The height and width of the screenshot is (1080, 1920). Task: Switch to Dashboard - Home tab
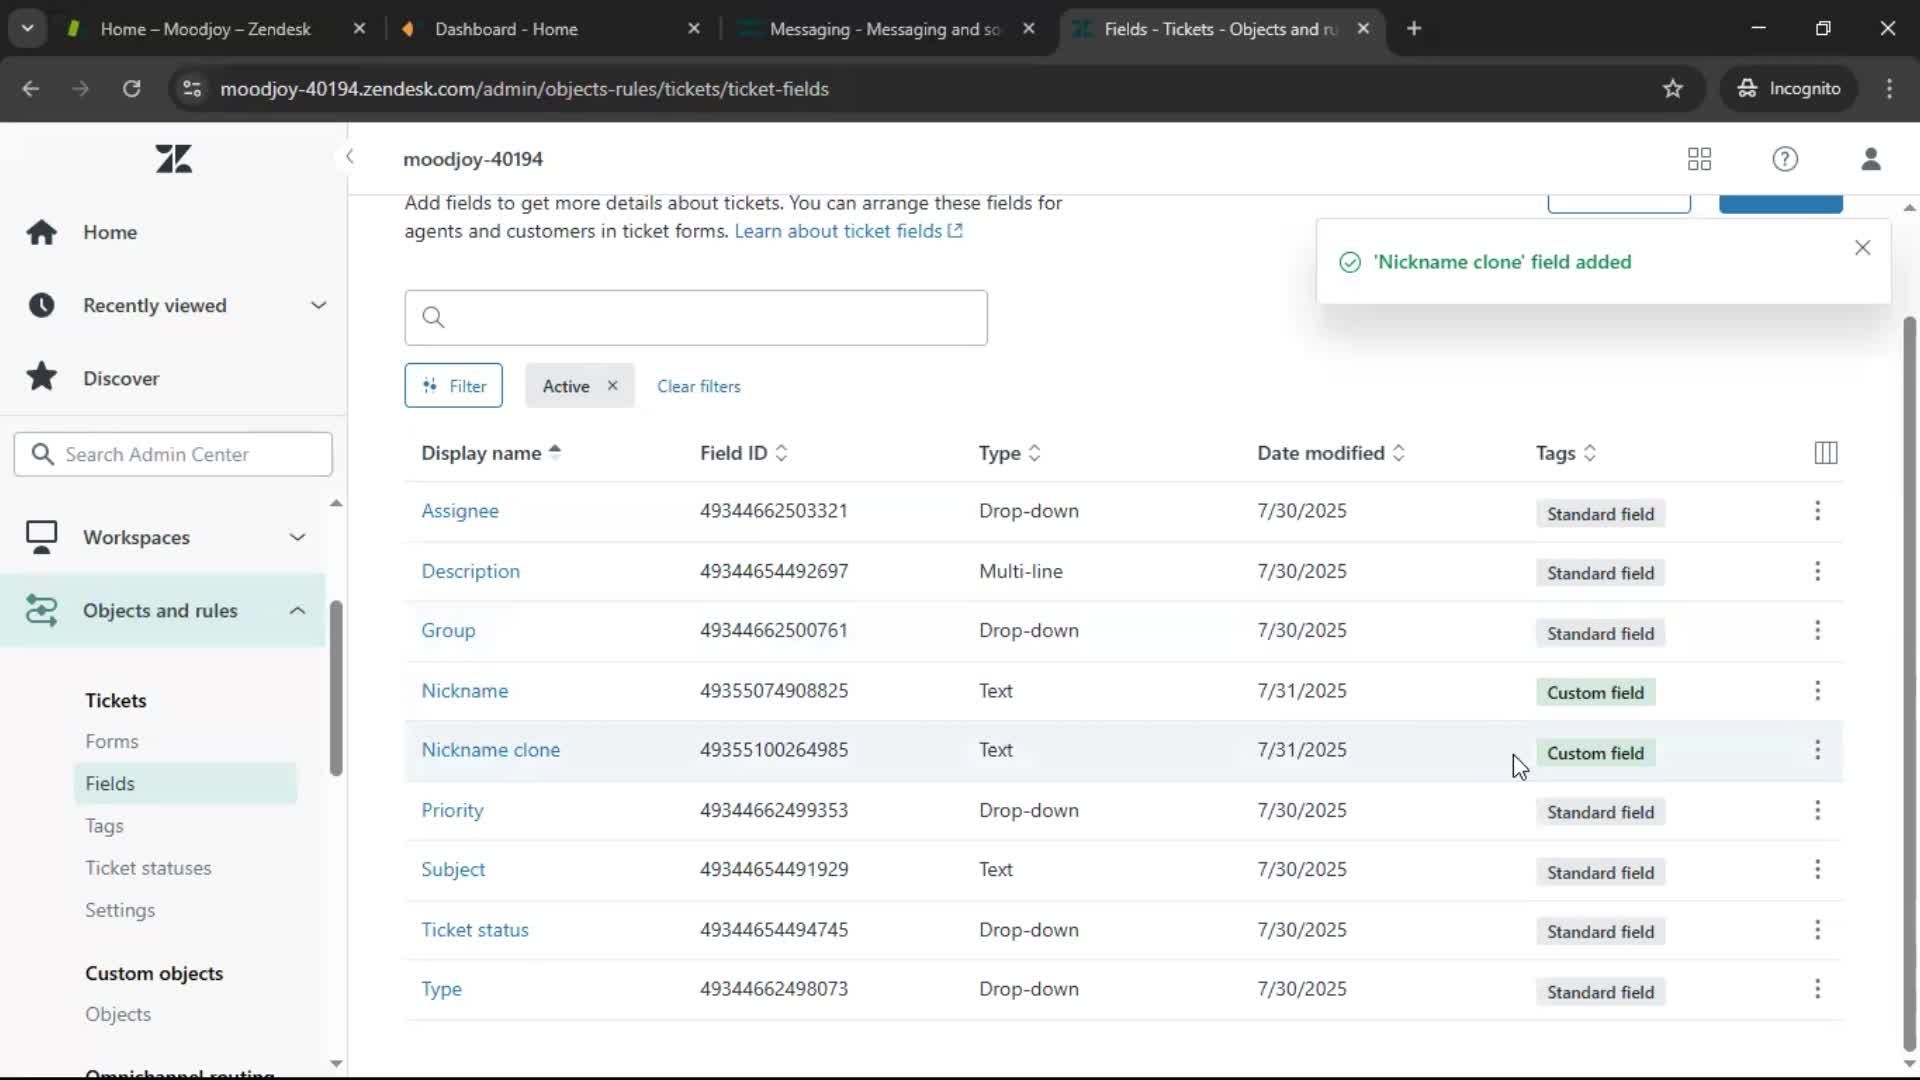pos(505,29)
